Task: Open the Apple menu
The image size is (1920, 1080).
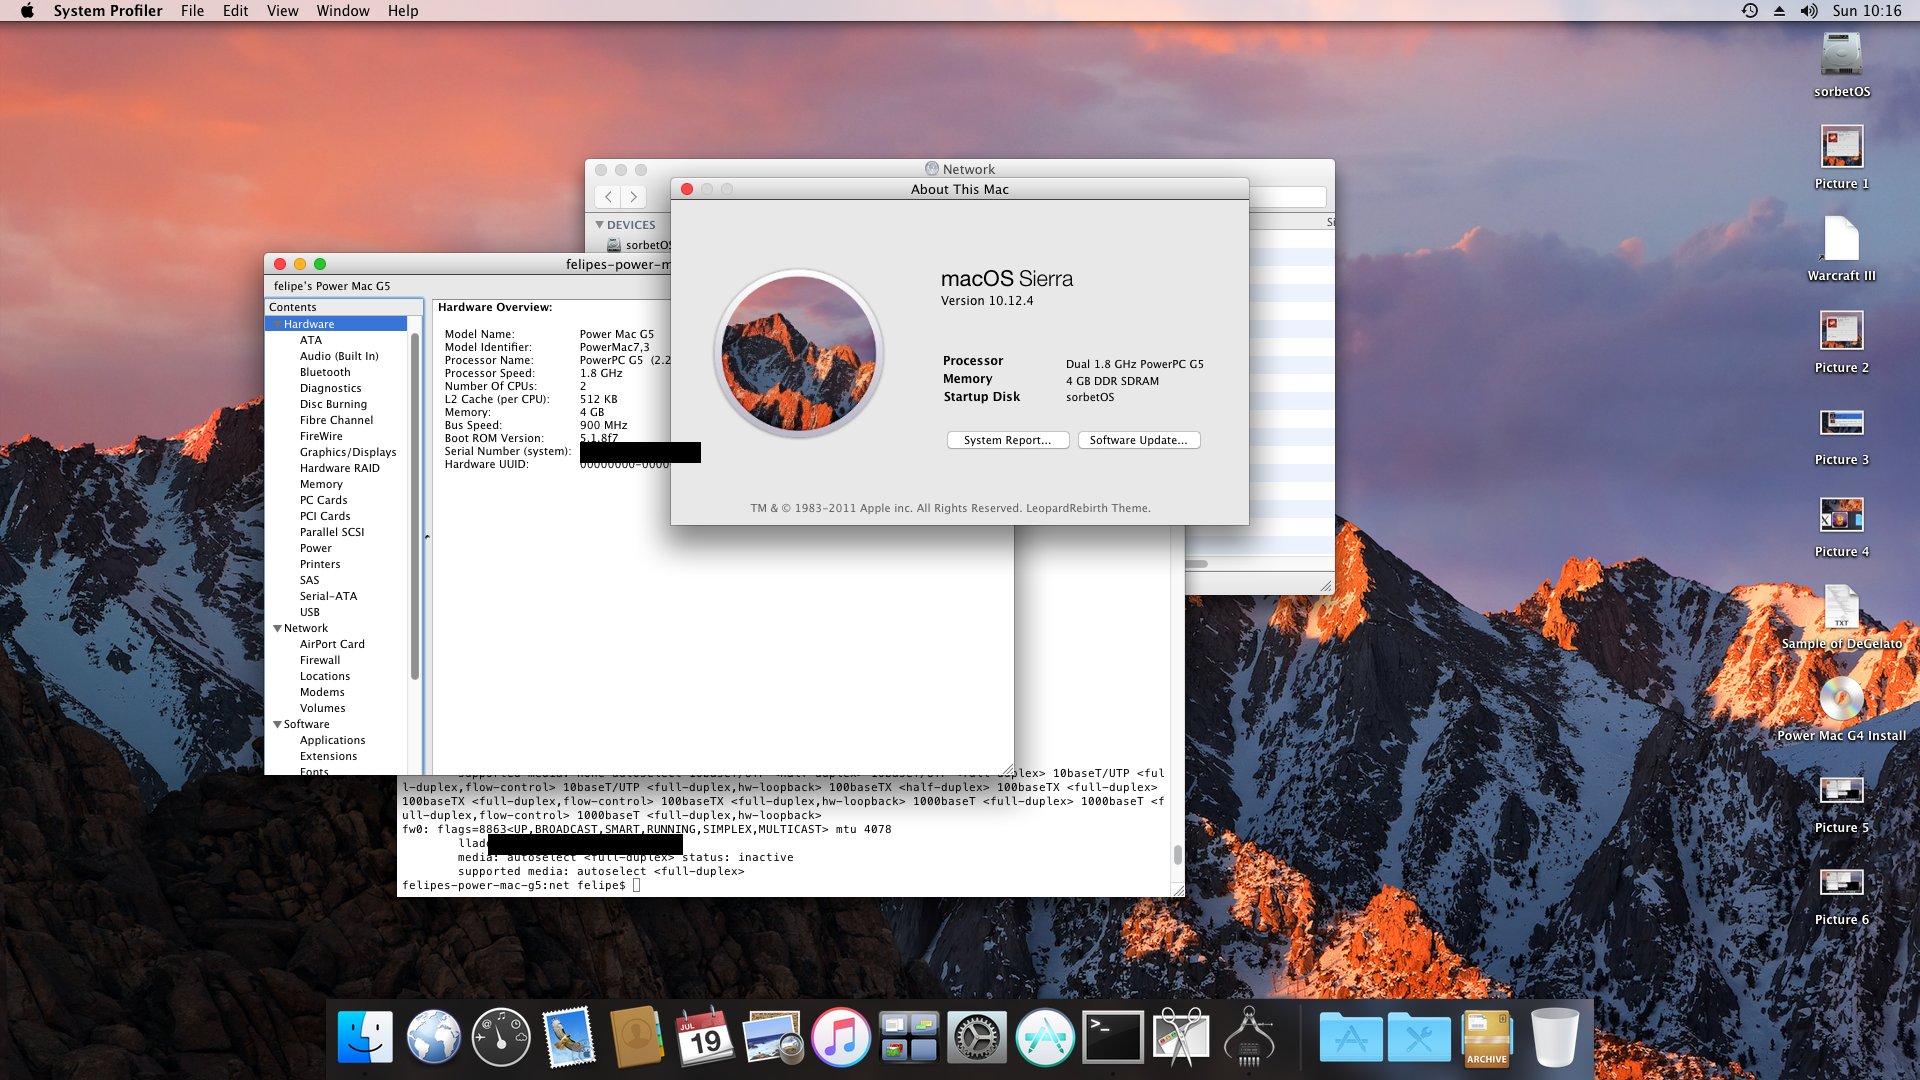Action: point(27,11)
